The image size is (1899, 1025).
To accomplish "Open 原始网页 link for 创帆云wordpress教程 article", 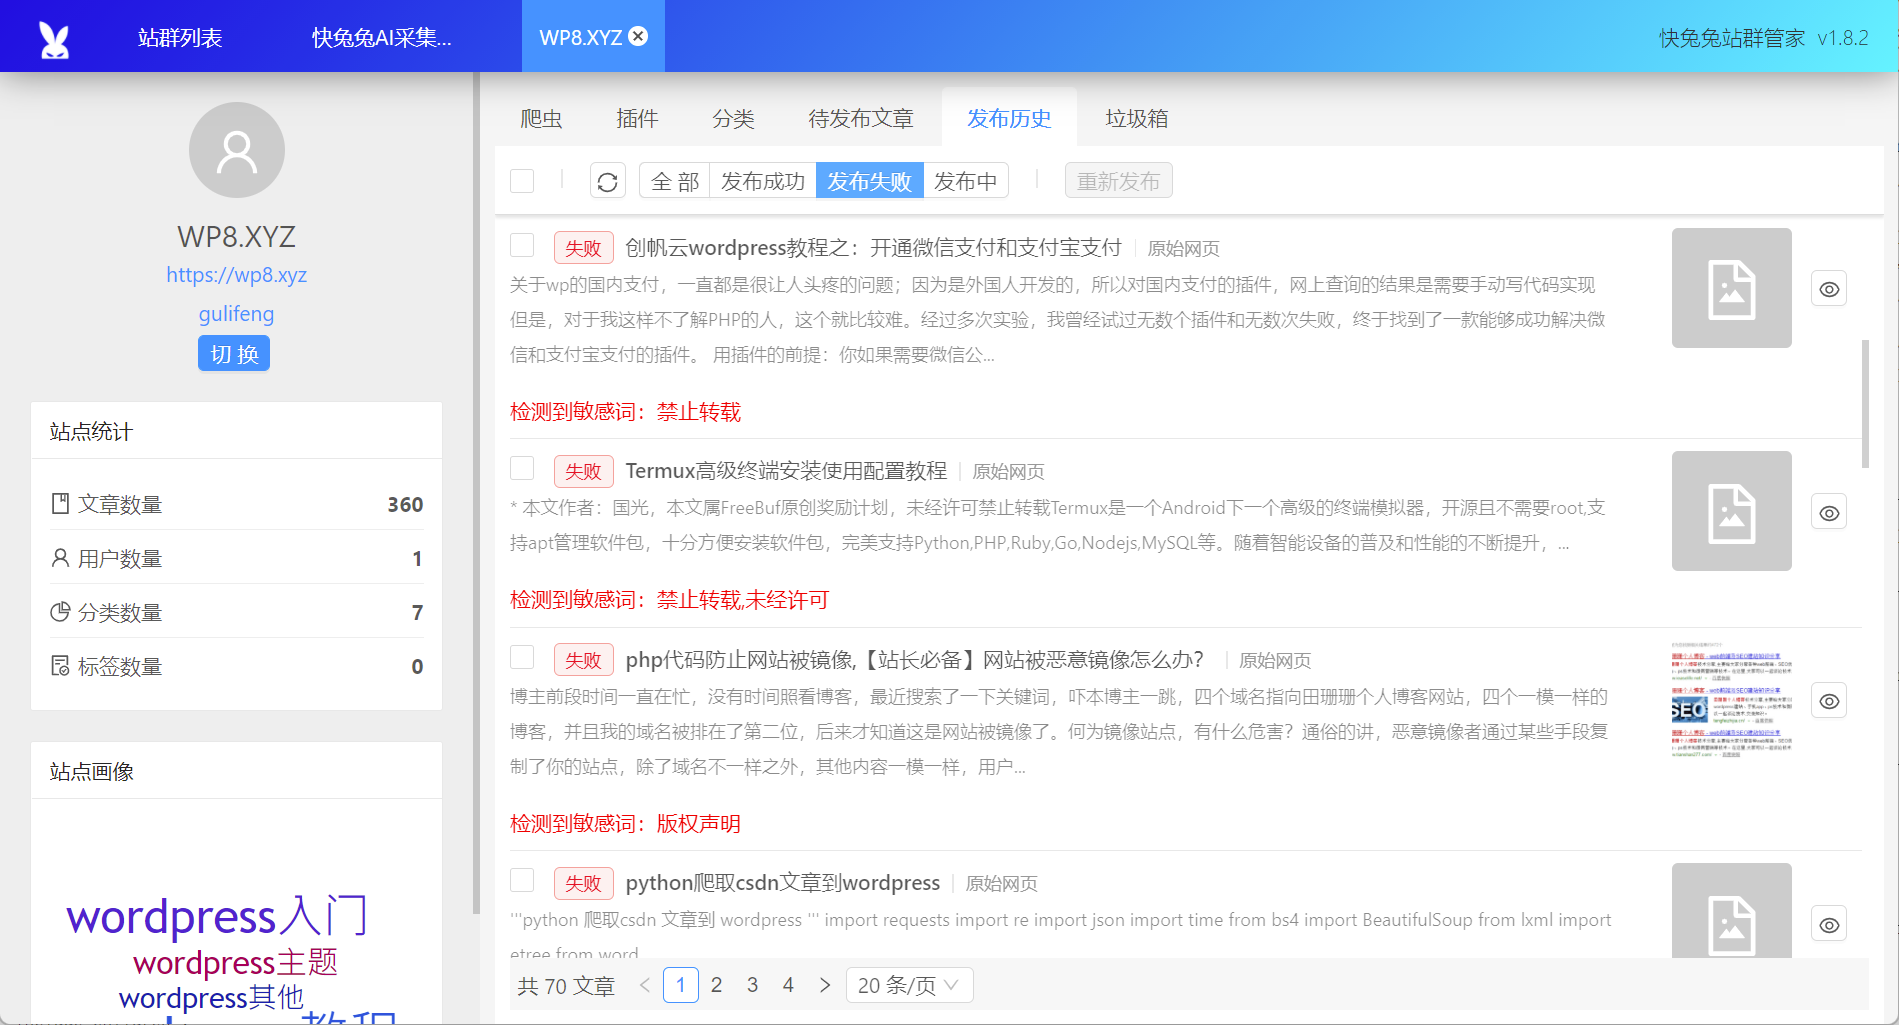I will click(x=1183, y=249).
